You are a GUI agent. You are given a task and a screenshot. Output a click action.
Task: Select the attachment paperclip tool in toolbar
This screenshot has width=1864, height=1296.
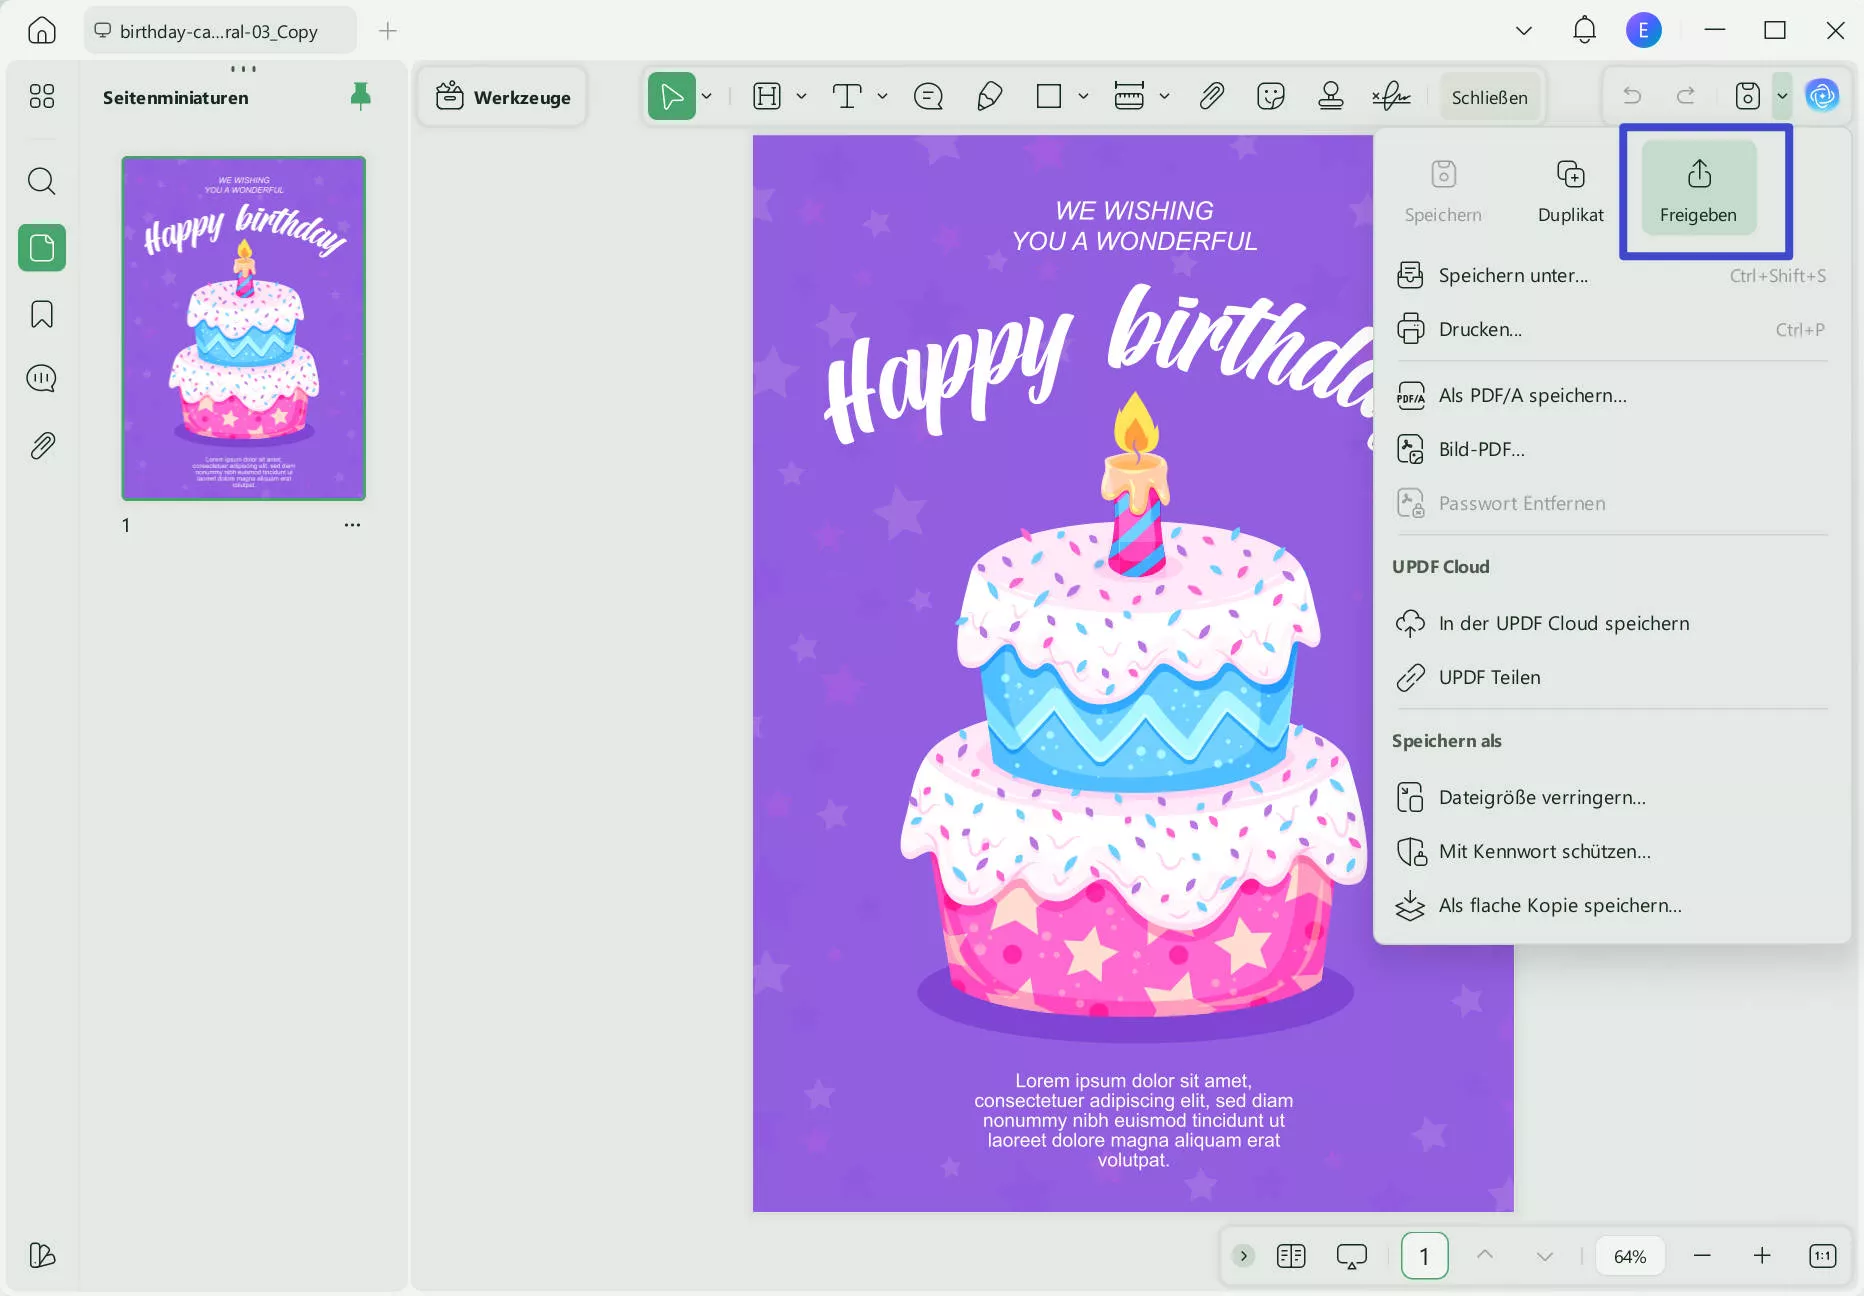point(1211,97)
